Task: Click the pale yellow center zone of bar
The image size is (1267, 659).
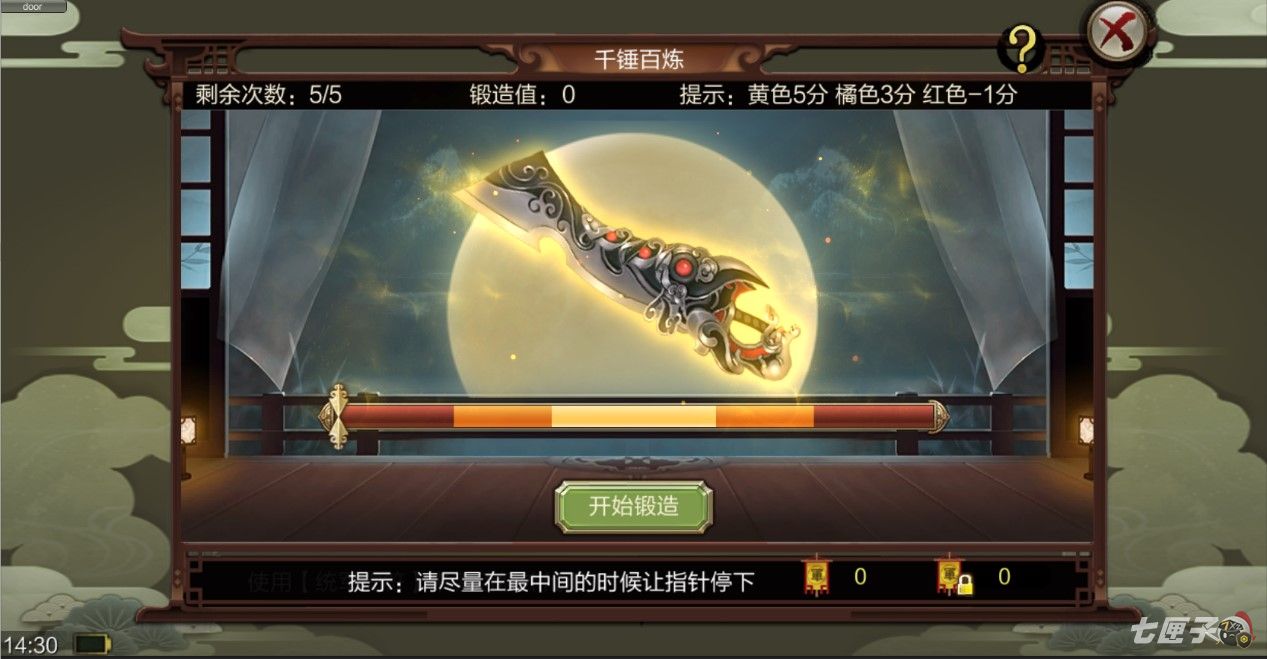Action: (x=633, y=416)
